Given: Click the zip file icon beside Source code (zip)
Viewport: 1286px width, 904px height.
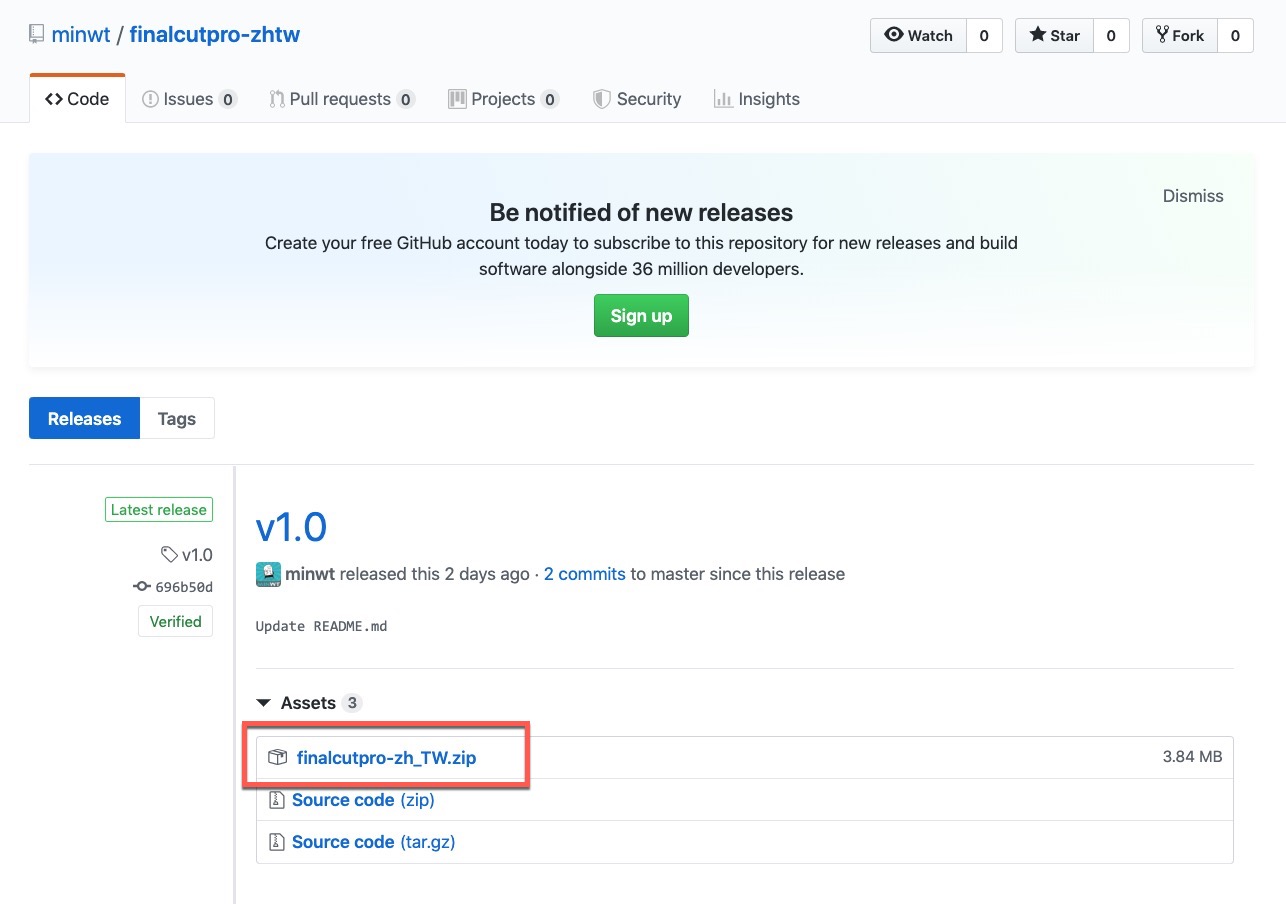Looking at the screenshot, I should pyautogui.click(x=277, y=800).
